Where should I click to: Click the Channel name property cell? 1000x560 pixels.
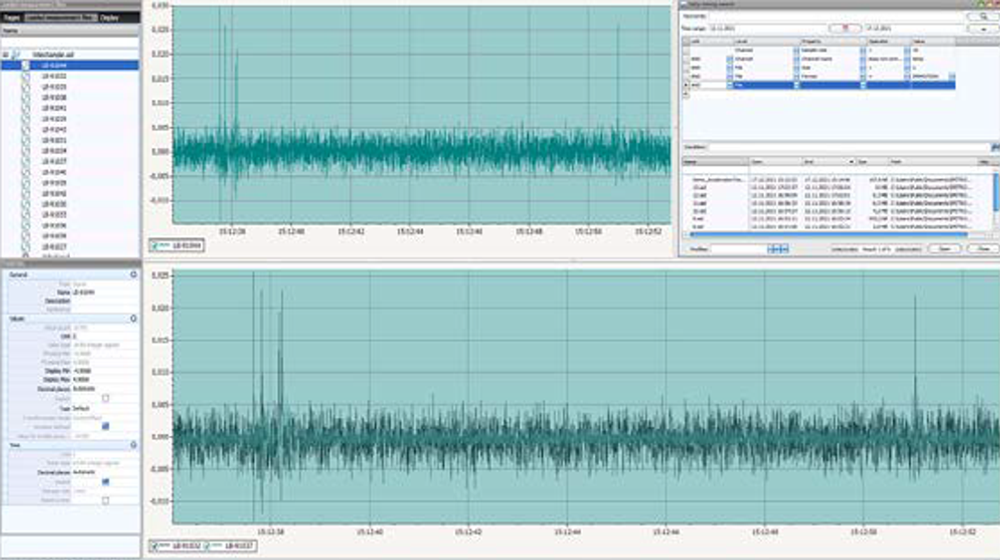pyautogui.click(x=829, y=59)
